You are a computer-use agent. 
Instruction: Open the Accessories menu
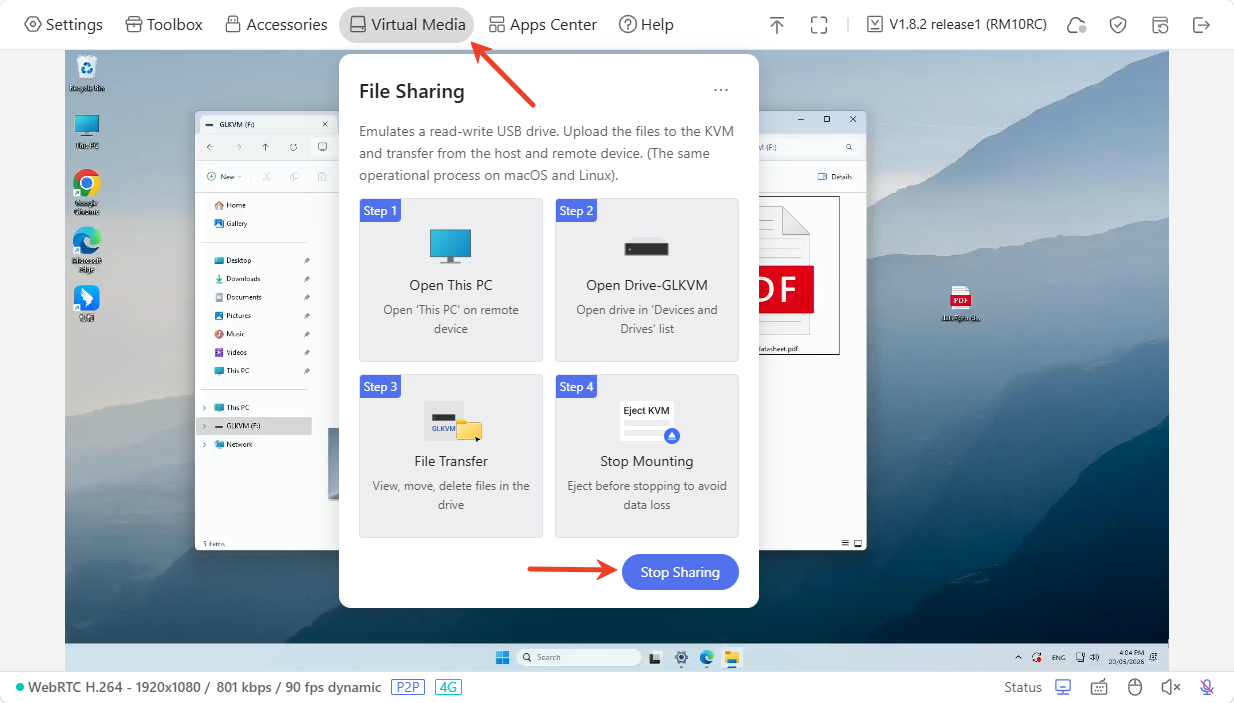pyautogui.click(x=276, y=25)
